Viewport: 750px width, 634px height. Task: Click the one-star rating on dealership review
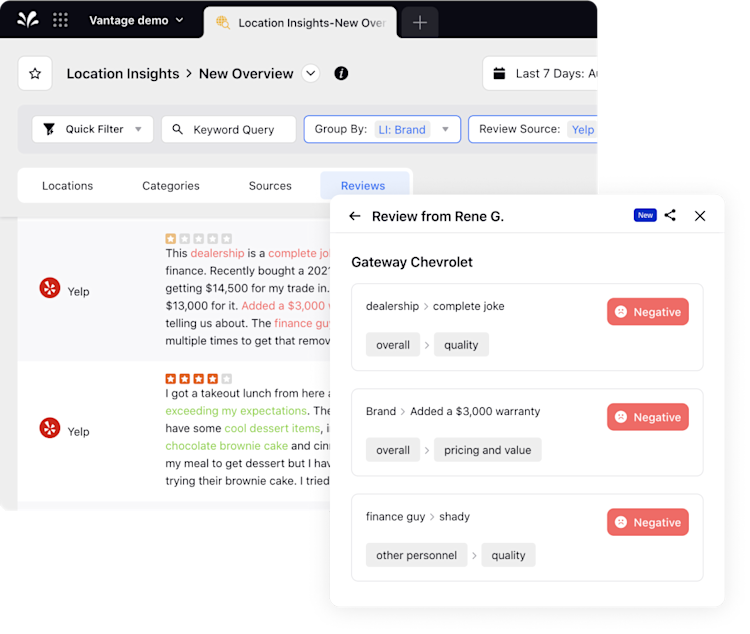coord(199,238)
